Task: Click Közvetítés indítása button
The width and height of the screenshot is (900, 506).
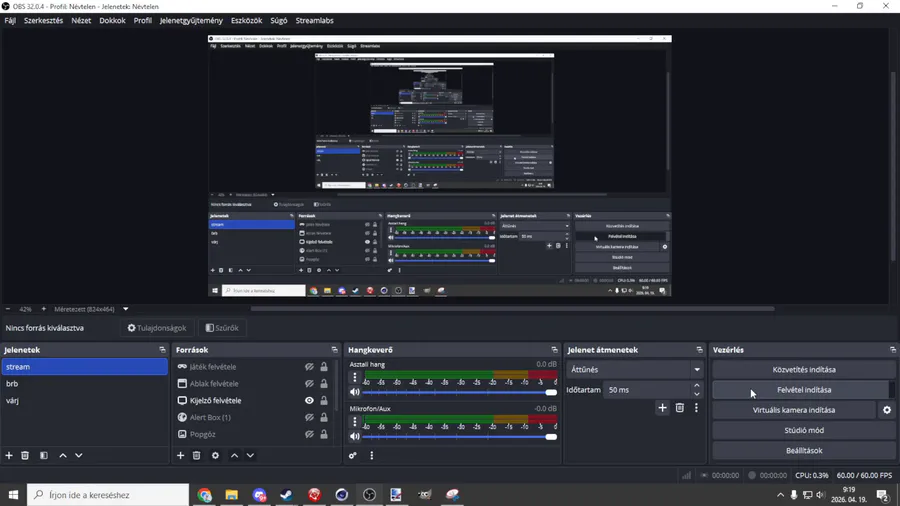Action: (x=804, y=369)
